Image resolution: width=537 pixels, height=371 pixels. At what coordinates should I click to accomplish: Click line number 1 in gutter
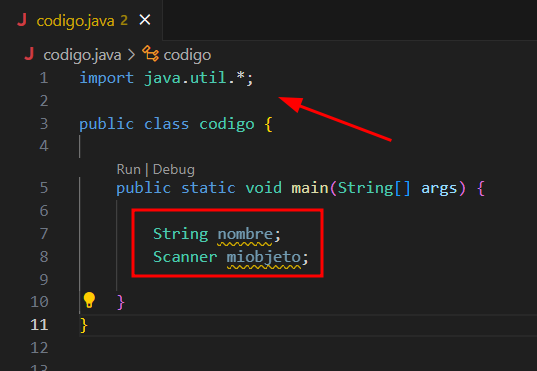coord(43,78)
